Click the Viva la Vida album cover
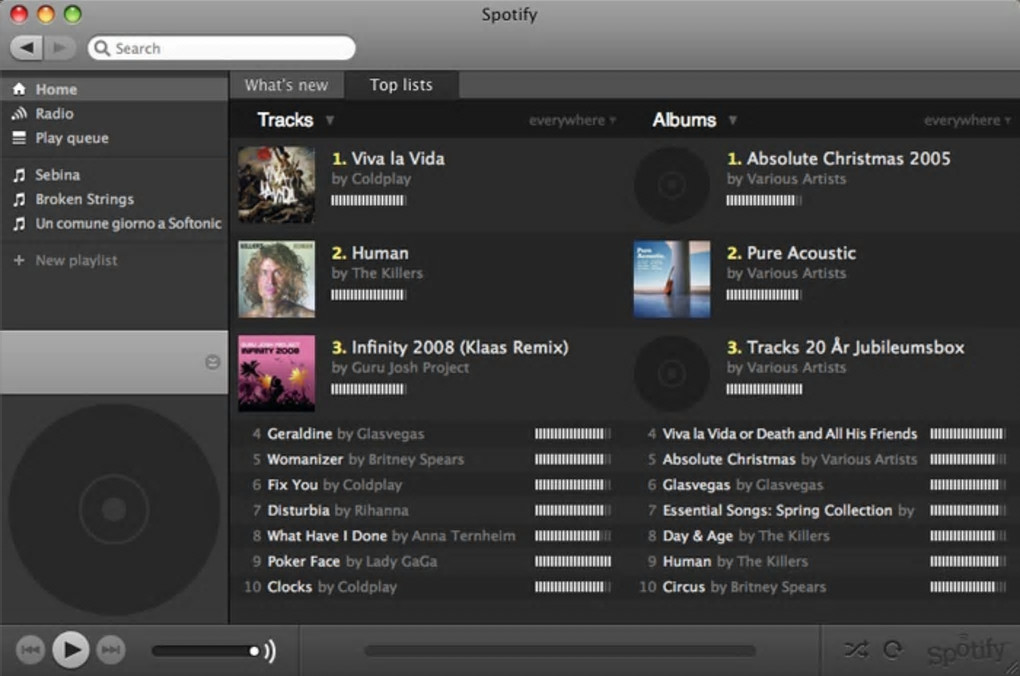 276,185
